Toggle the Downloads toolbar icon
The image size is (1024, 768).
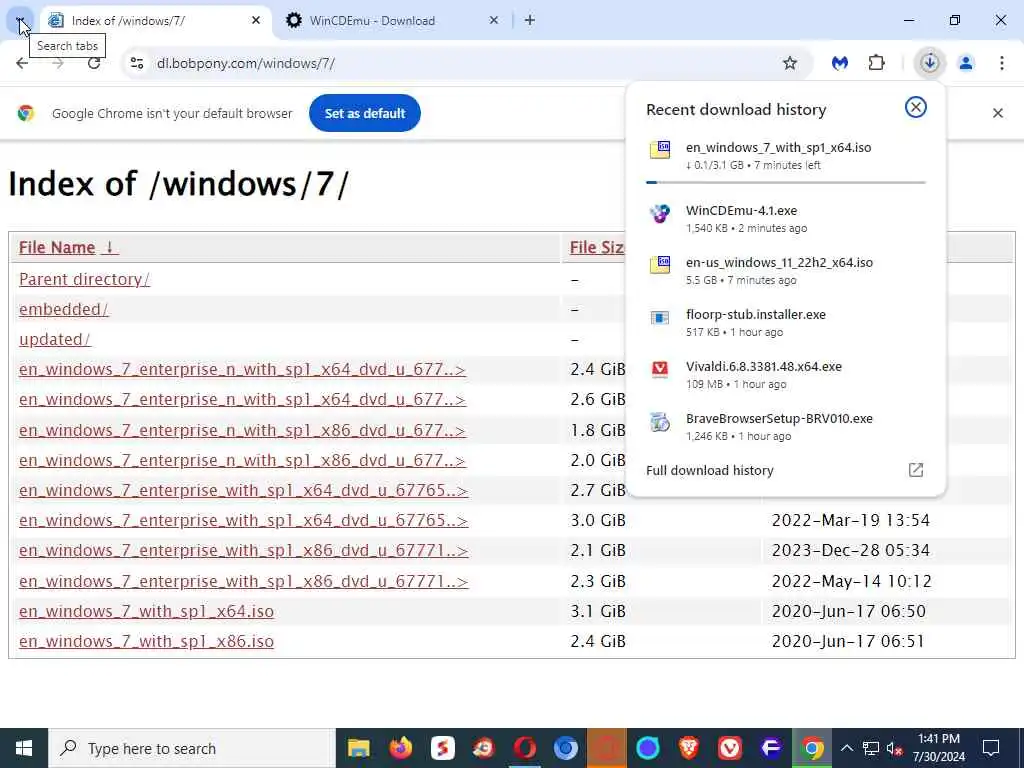[929, 63]
